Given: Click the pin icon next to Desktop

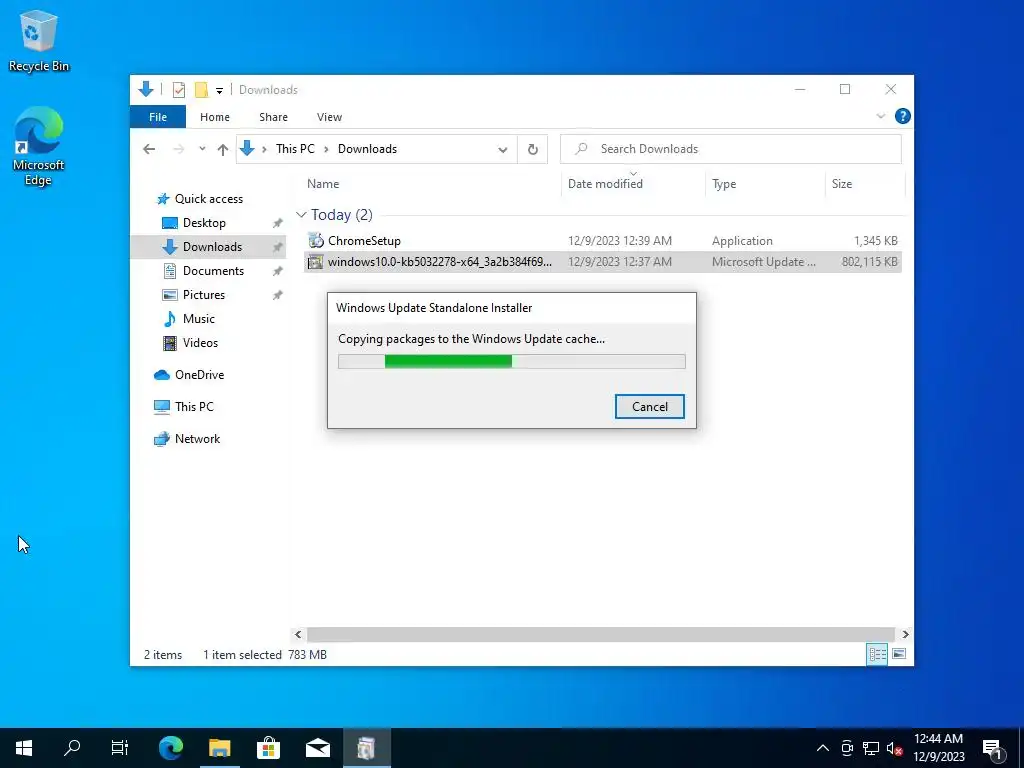Looking at the screenshot, I should (278, 223).
